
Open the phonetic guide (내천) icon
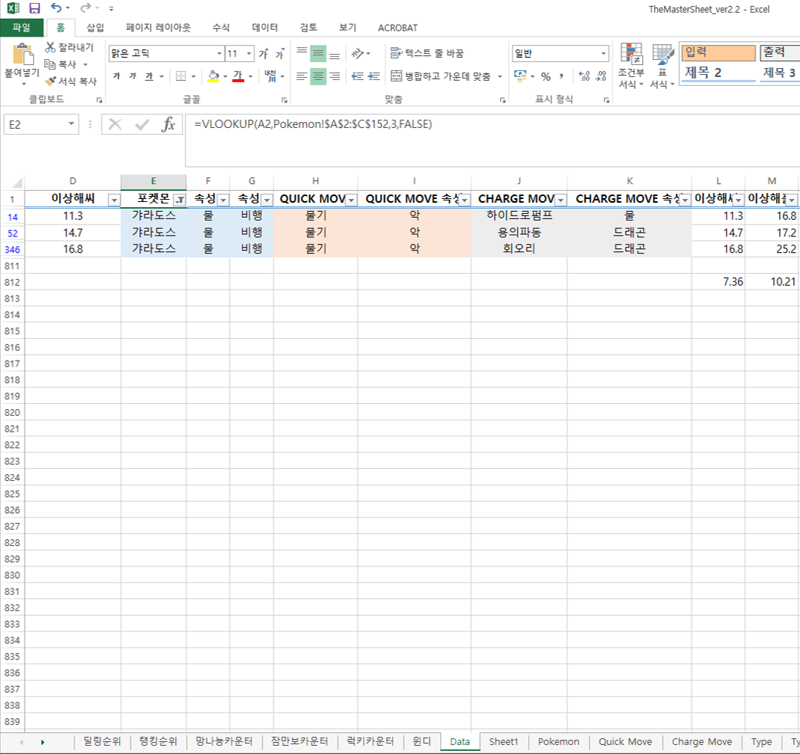pyautogui.click(x=270, y=76)
